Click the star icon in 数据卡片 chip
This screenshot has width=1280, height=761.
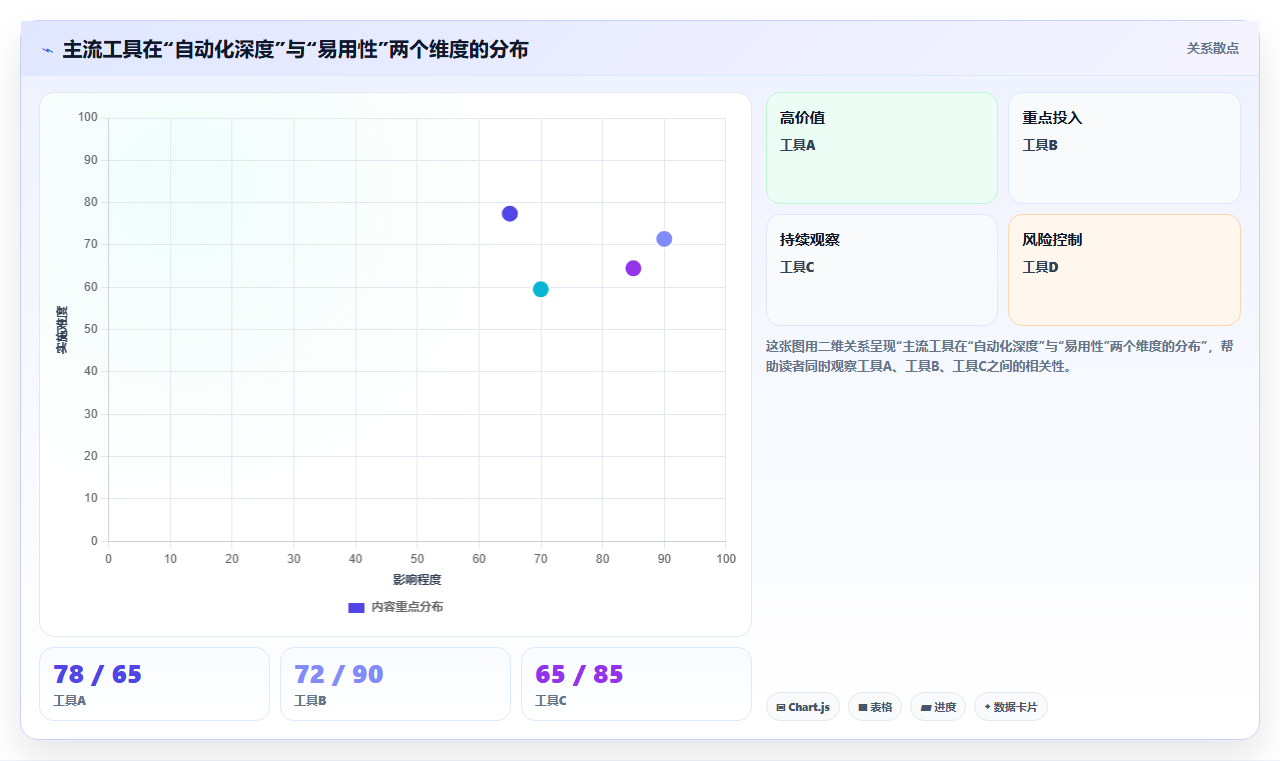pyautogui.click(x=987, y=707)
